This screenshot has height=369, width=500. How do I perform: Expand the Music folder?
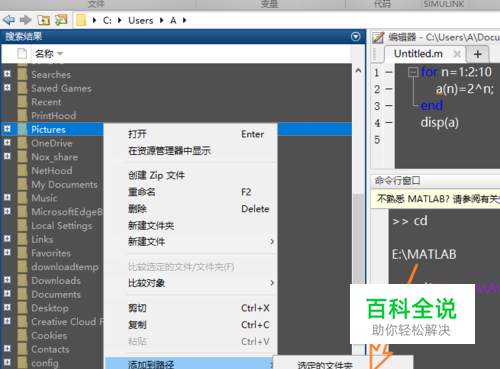pyautogui.click(x=7, y=197)
